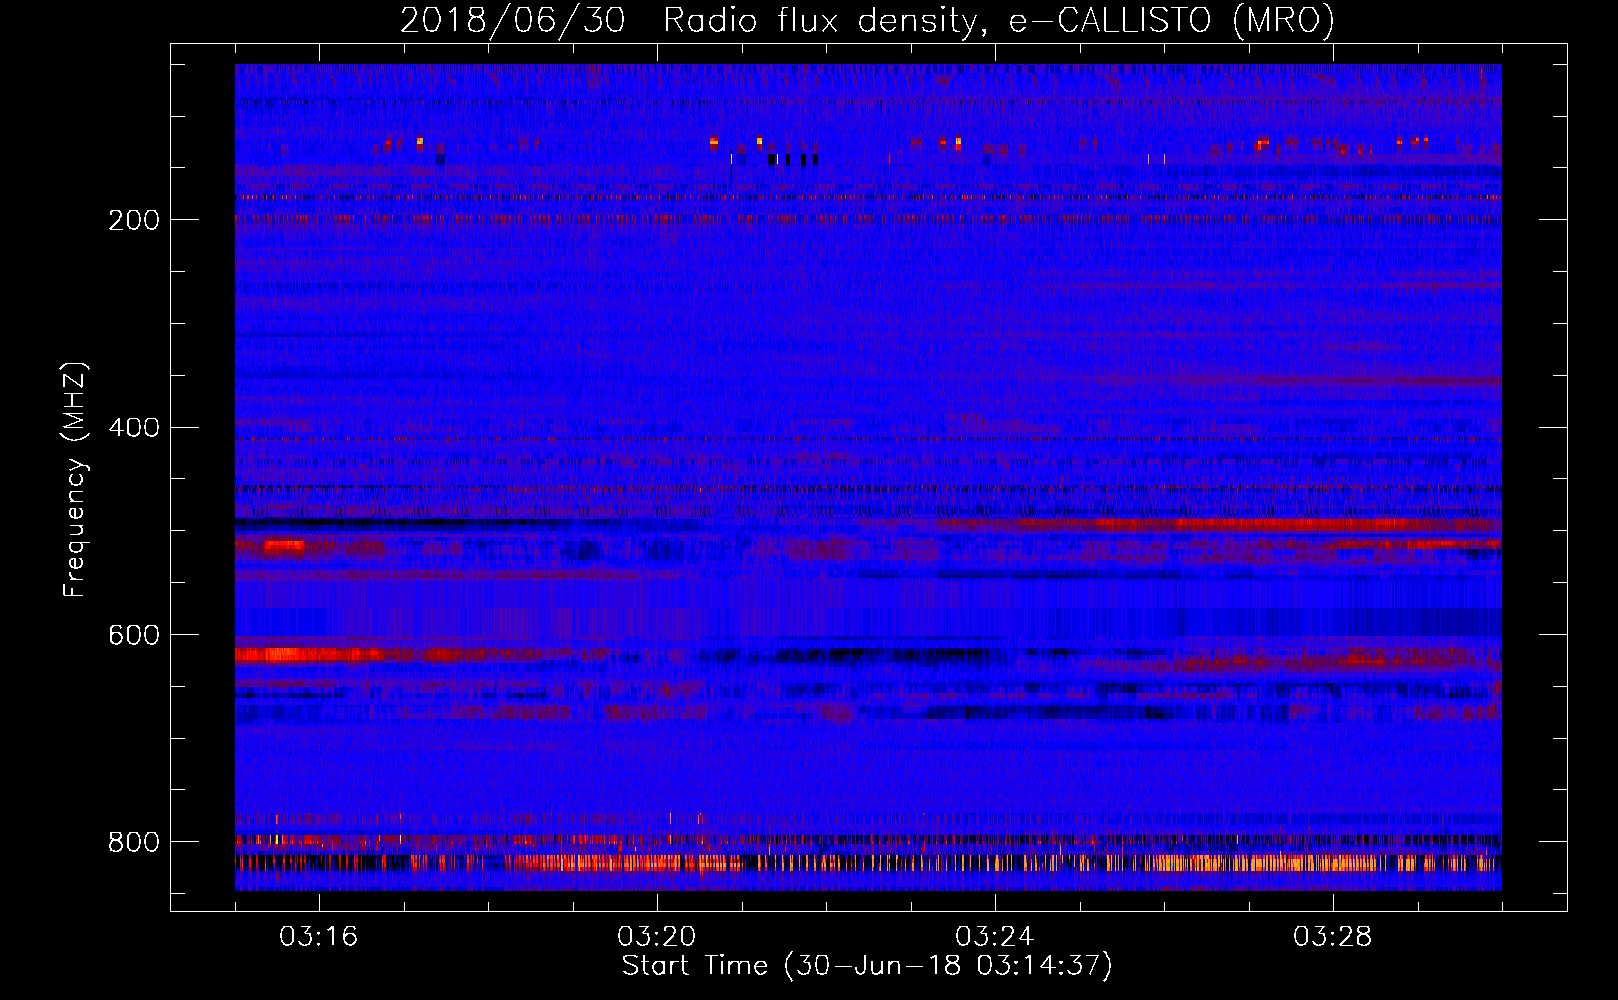The height and width of the screenshot is (1000, 1618).
Task: Click the 03:24 time tick label
Action: 994,937
